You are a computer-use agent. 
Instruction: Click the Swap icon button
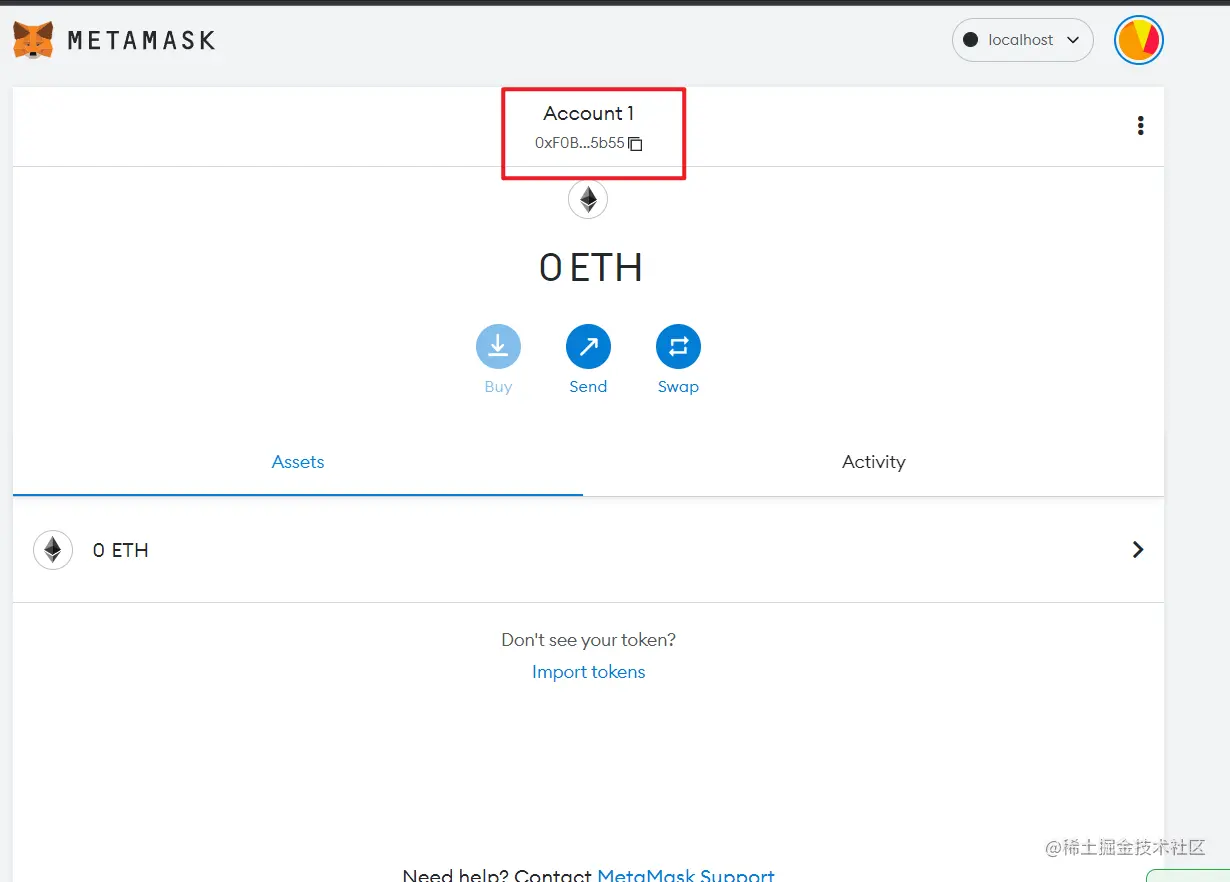[678, 347]
